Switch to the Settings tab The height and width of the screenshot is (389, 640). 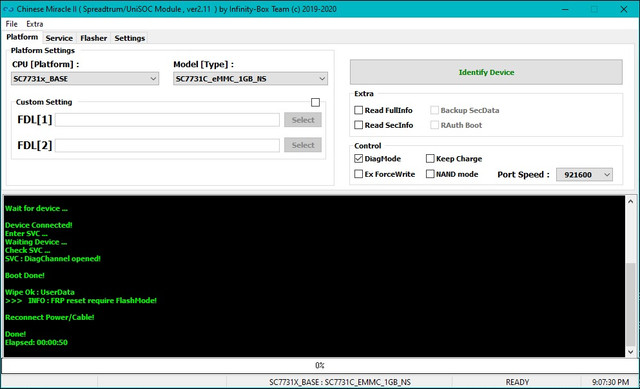[129, 38]
